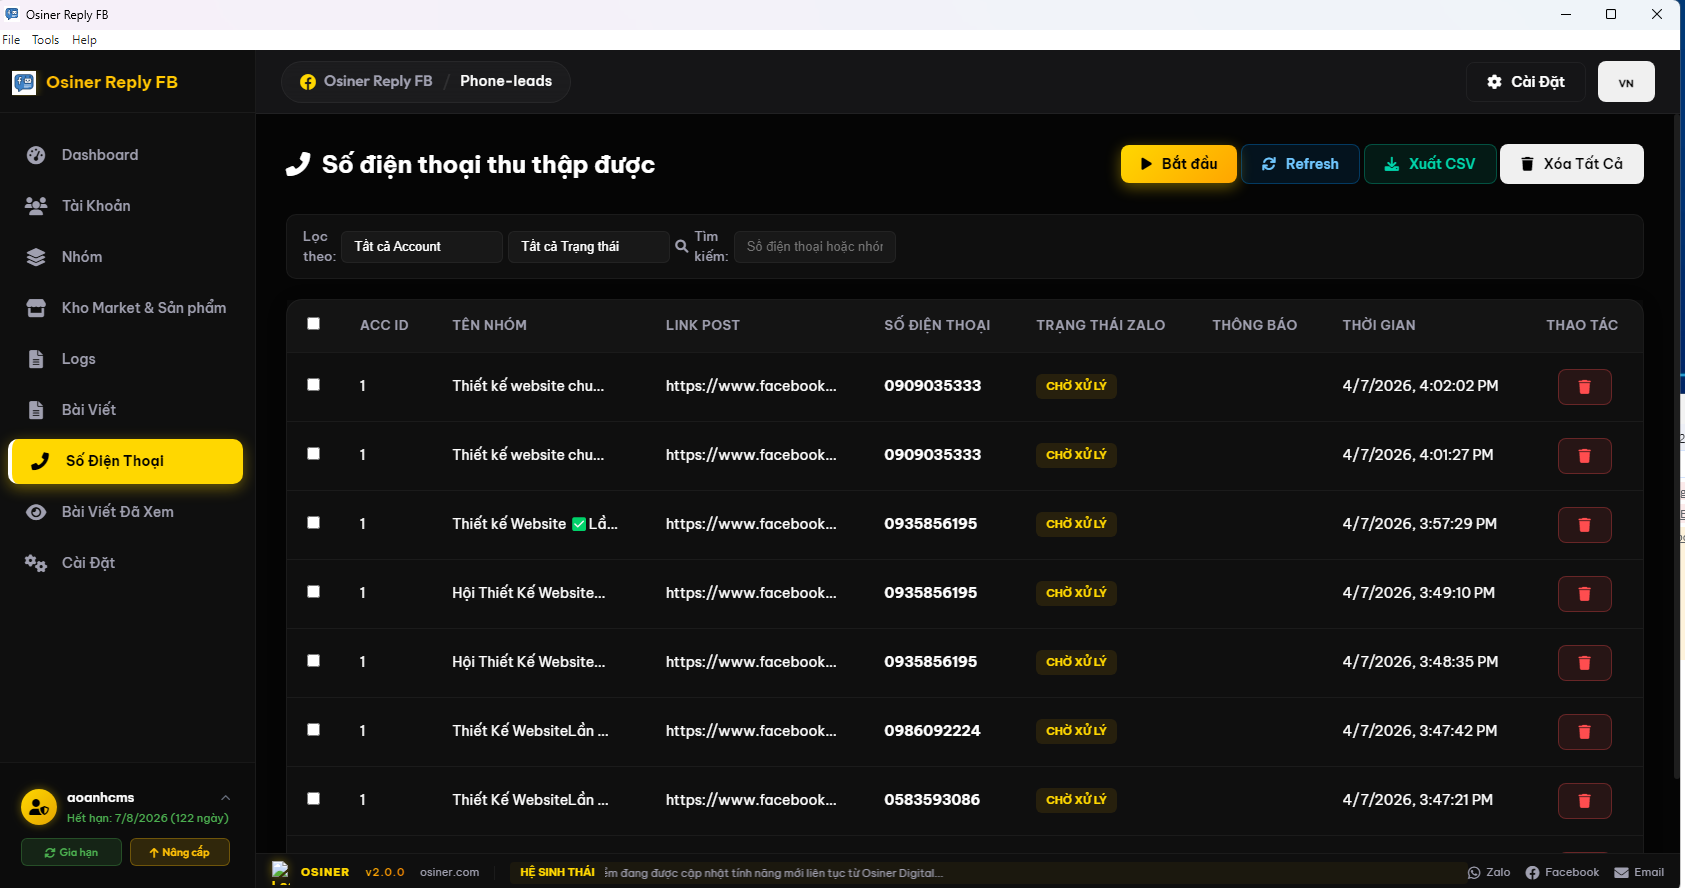Toggle the select-all checkbox in table header
The image size is (1685, 888).
coord(314,324)
